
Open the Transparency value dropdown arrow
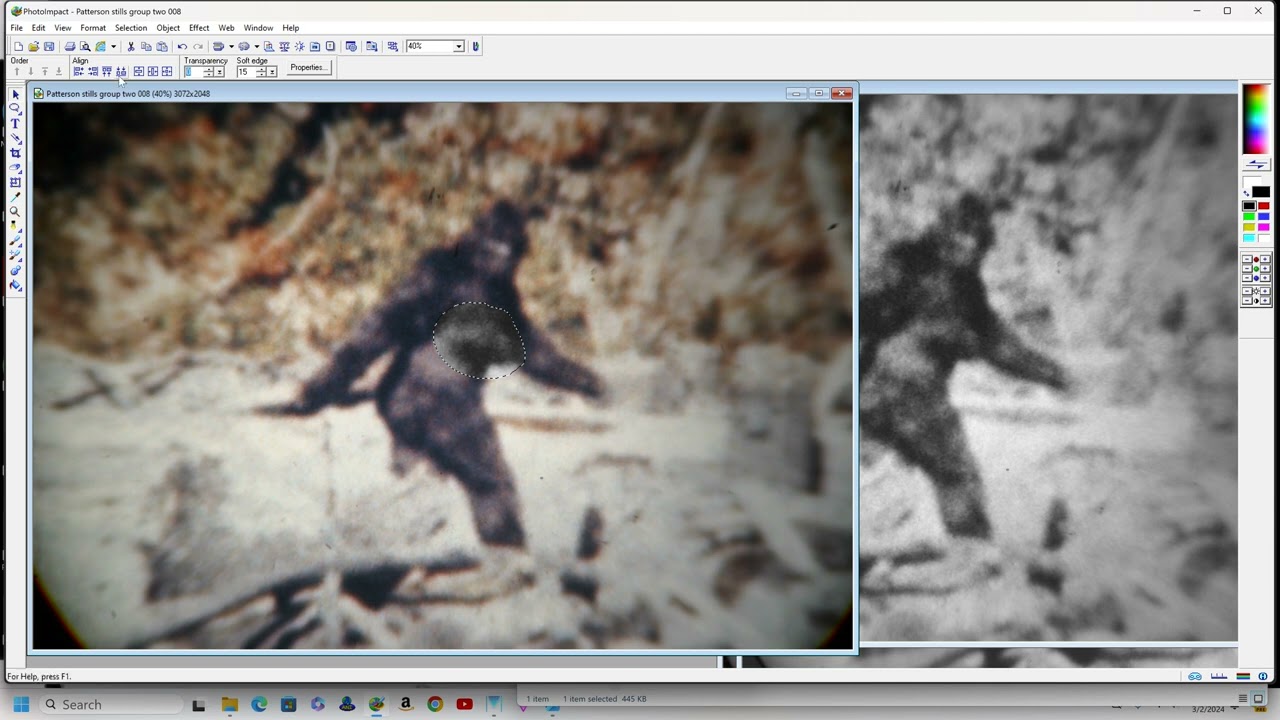[x=219, y=72]
